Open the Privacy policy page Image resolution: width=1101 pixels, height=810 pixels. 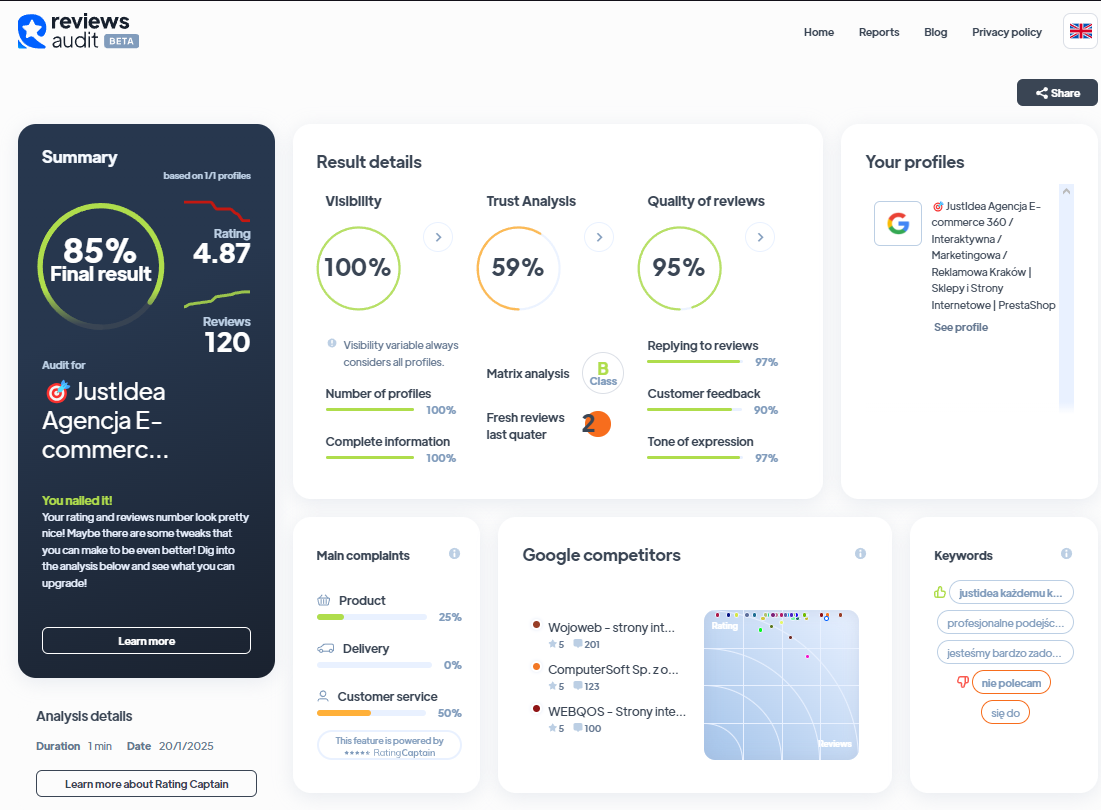coord(1007,32)
